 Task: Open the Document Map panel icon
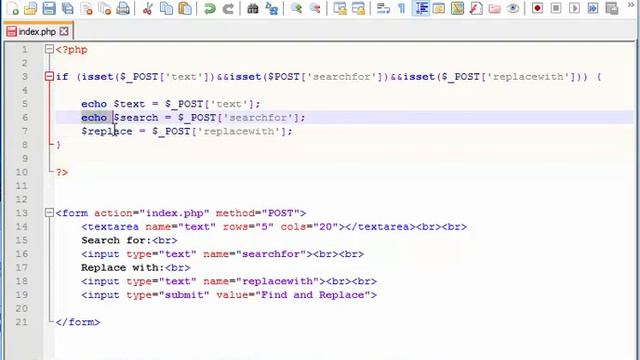pyautogui.click(x=457, y=8)
